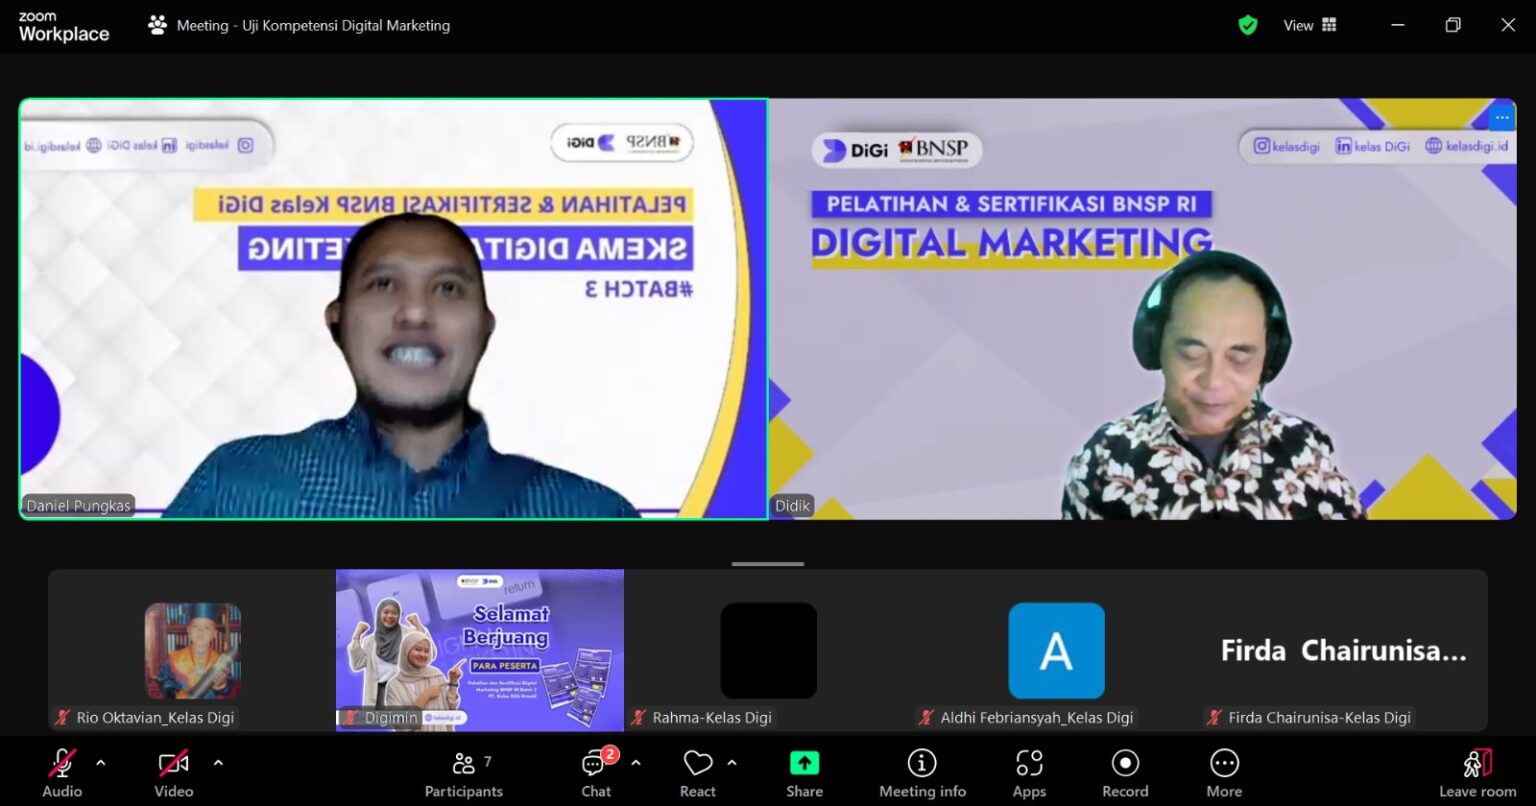This screenshot has width=1536, height=806.
Task: Minimize the Zoom meeting window
Action: (1398, 25)
